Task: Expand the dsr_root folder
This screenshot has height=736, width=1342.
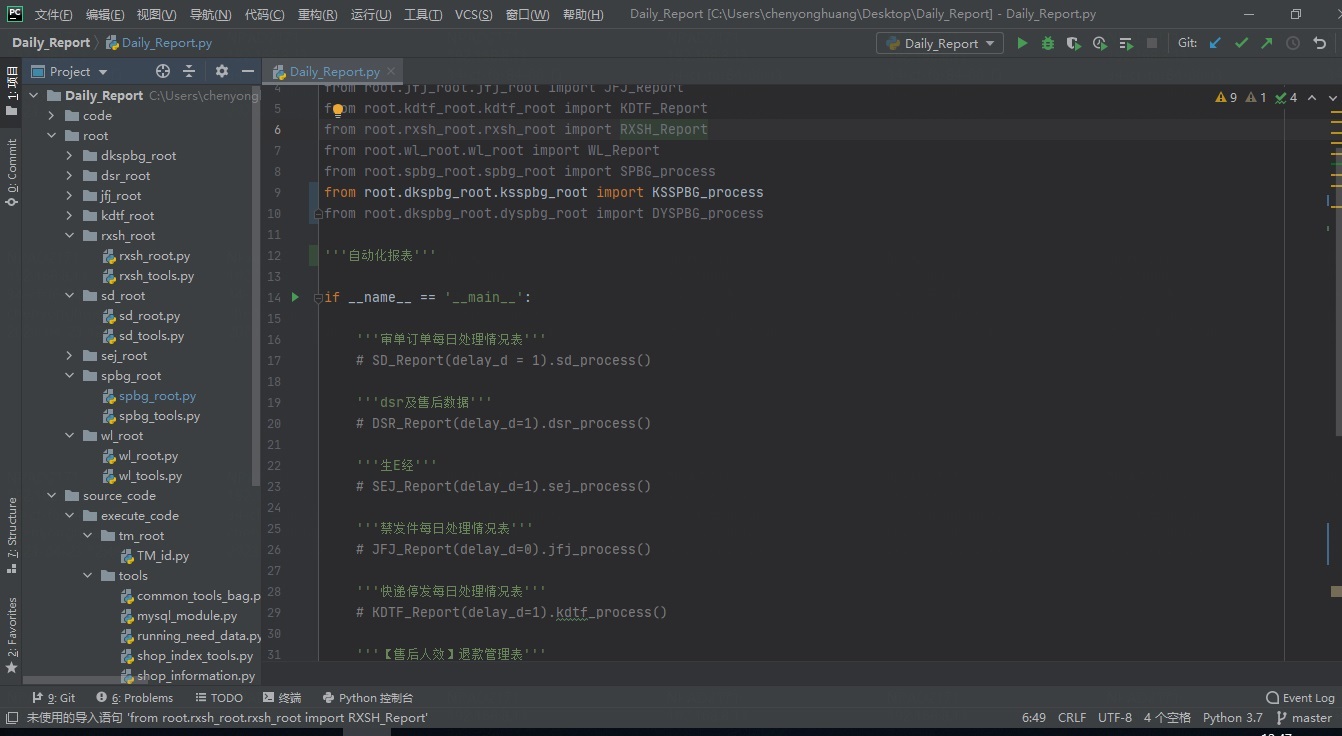Action: 69,176
